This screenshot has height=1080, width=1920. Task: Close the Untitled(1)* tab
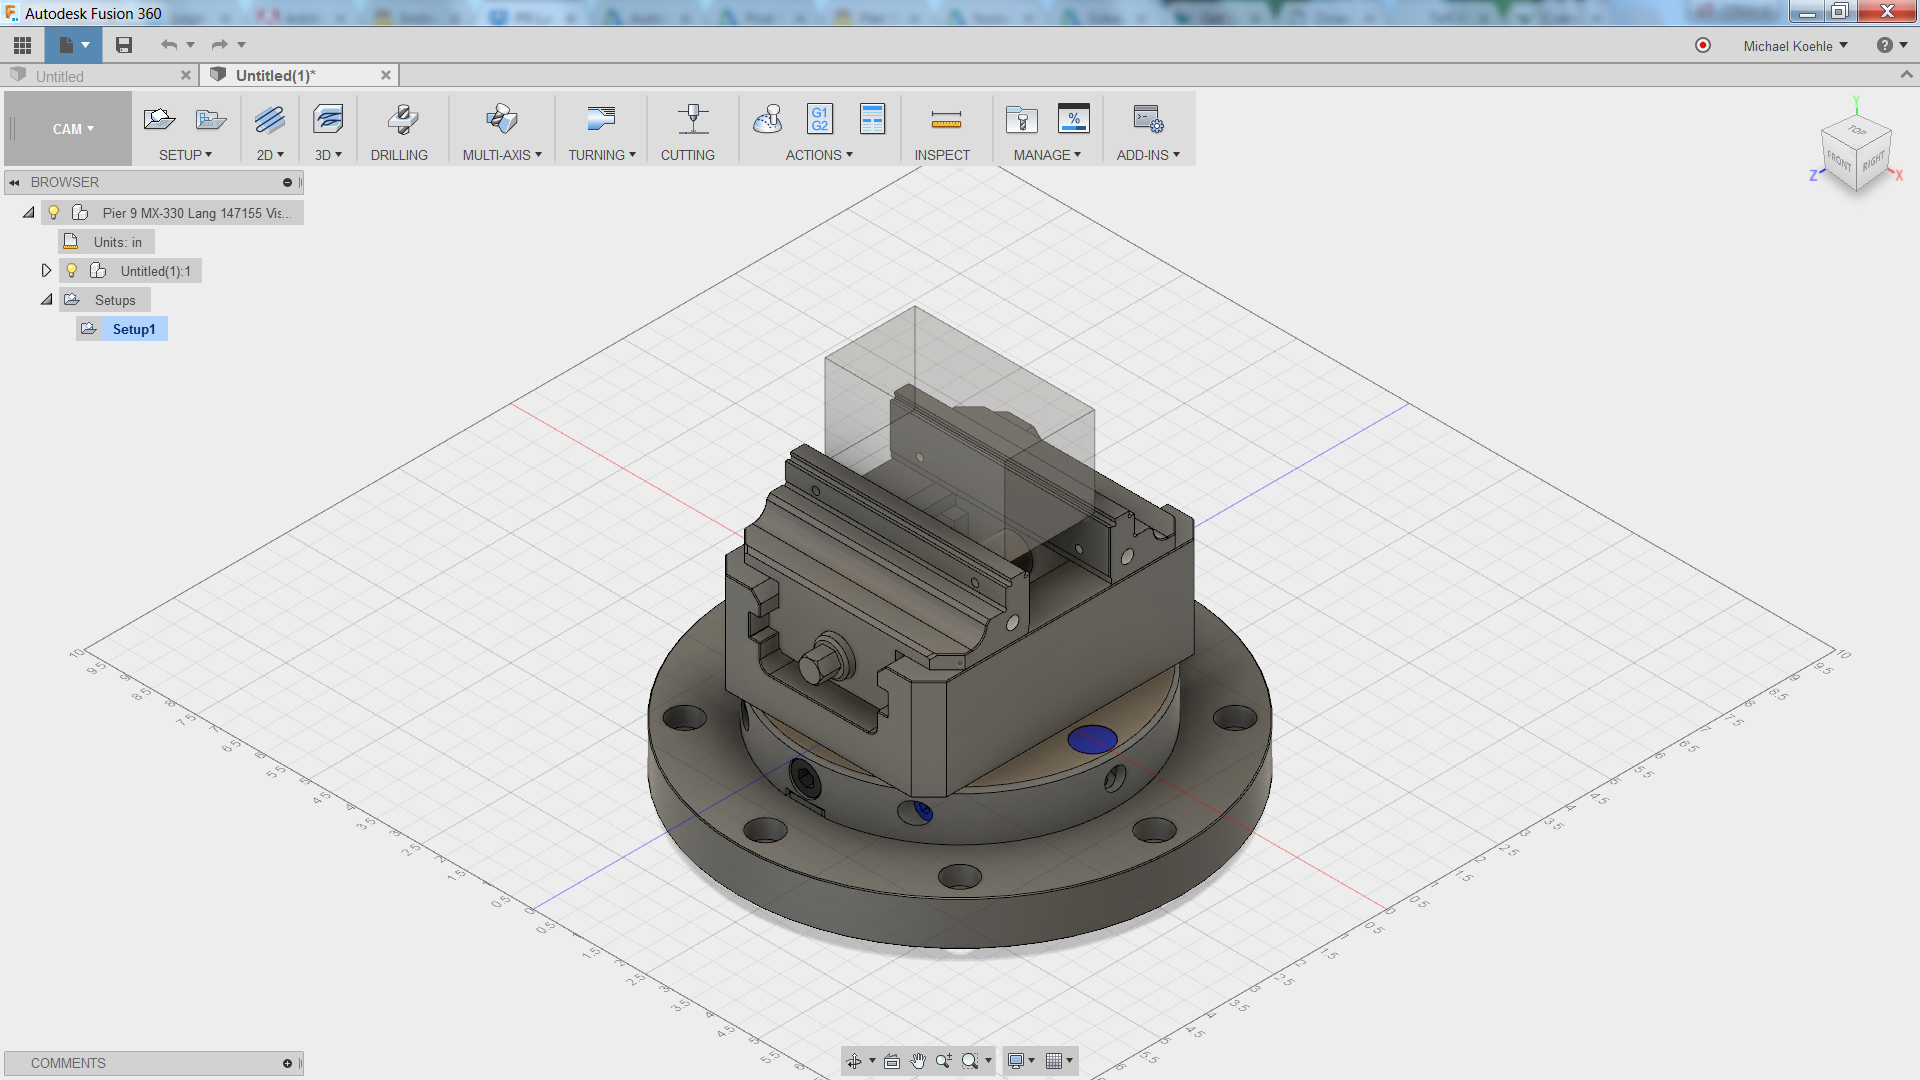[386, 75]
